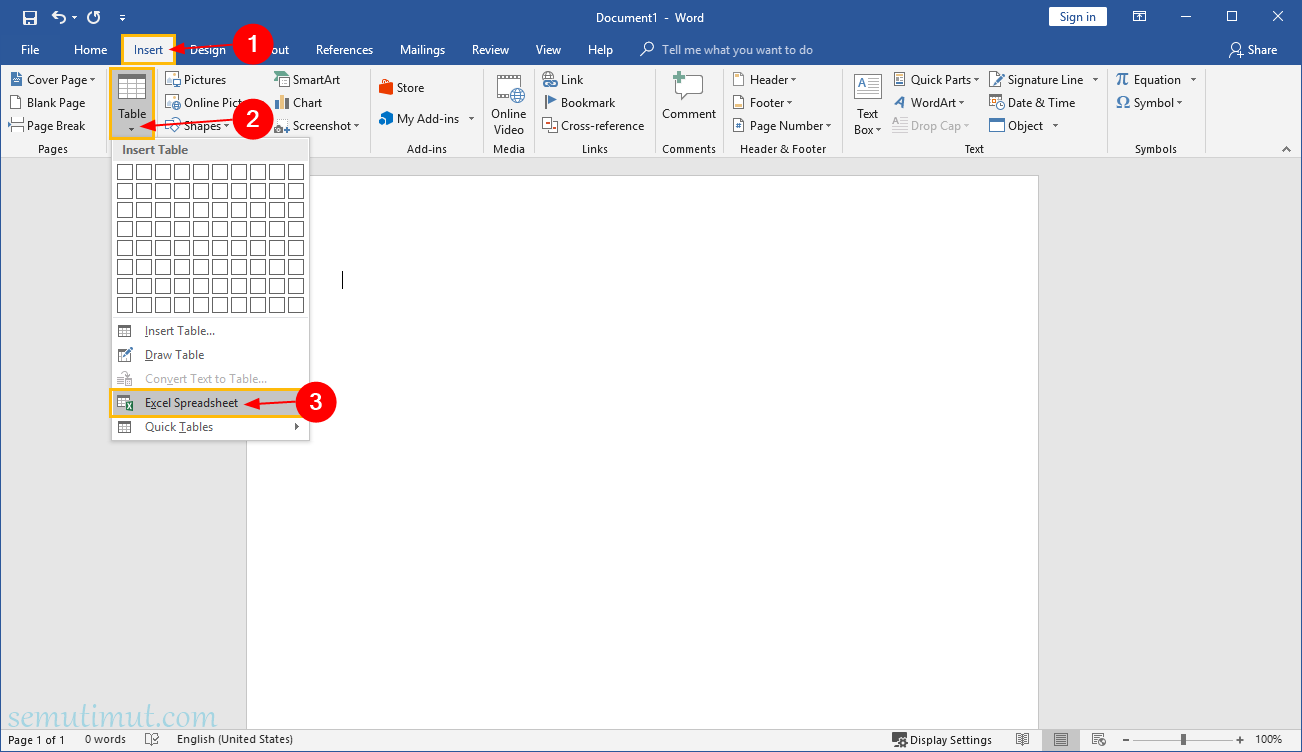The height and width of the screenshot is (752, 1302).
Task: Insert an Online Video
Action: pyautogui.click(x=509, y=105)
